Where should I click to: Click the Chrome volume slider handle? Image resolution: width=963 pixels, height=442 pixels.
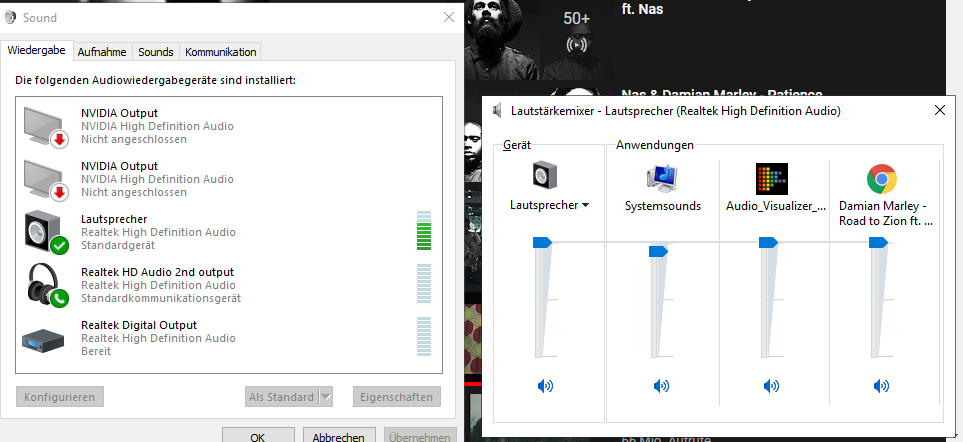pyautogui.click(x=878, y=243)
